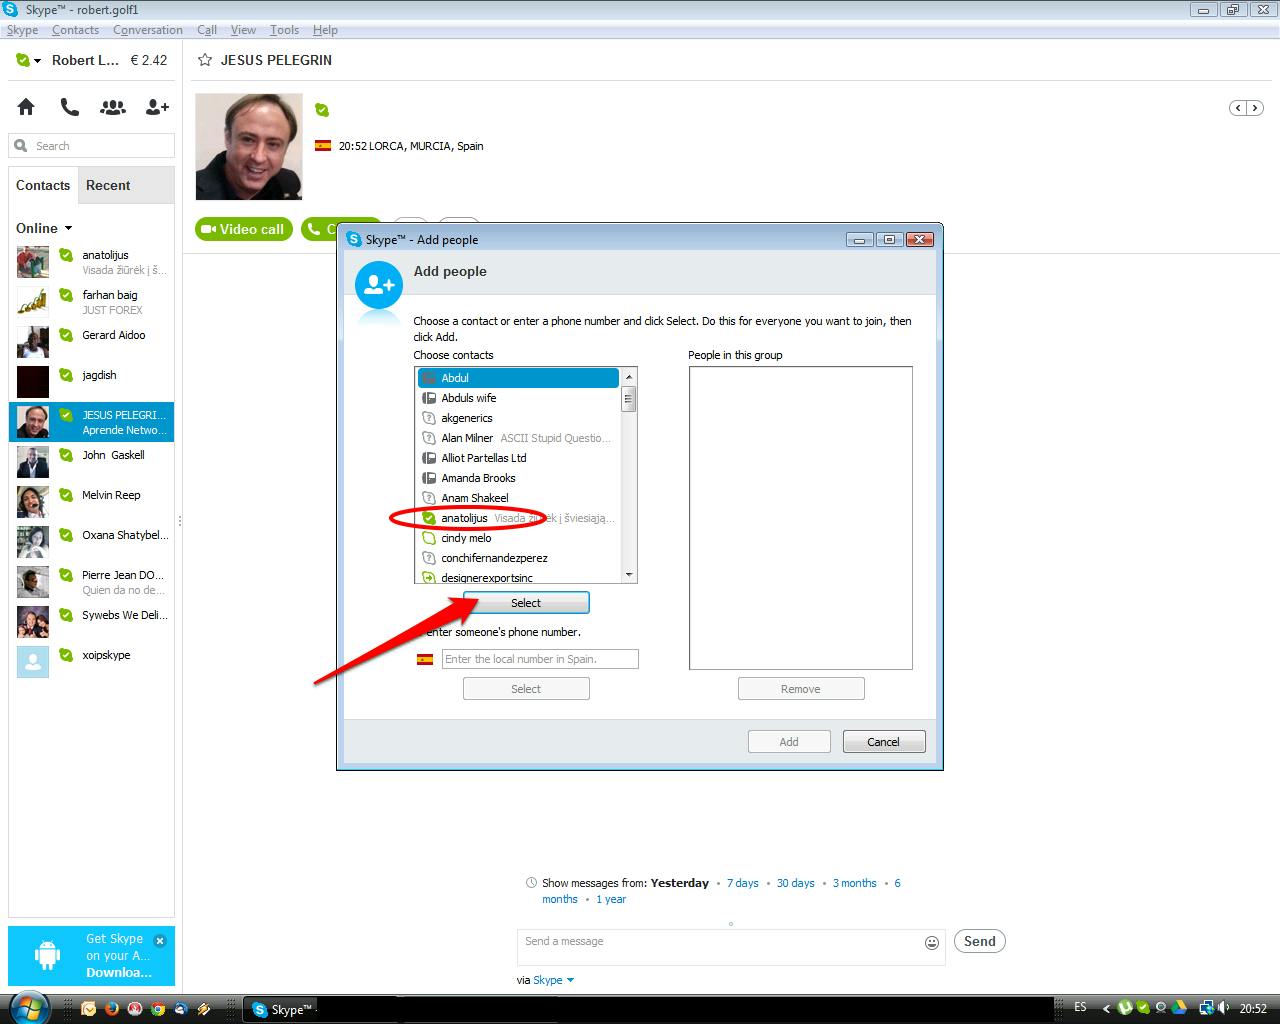Cancel the Add people dialog
Viewport: 1280px width, 1024px height.
click(x=884, y=742)
